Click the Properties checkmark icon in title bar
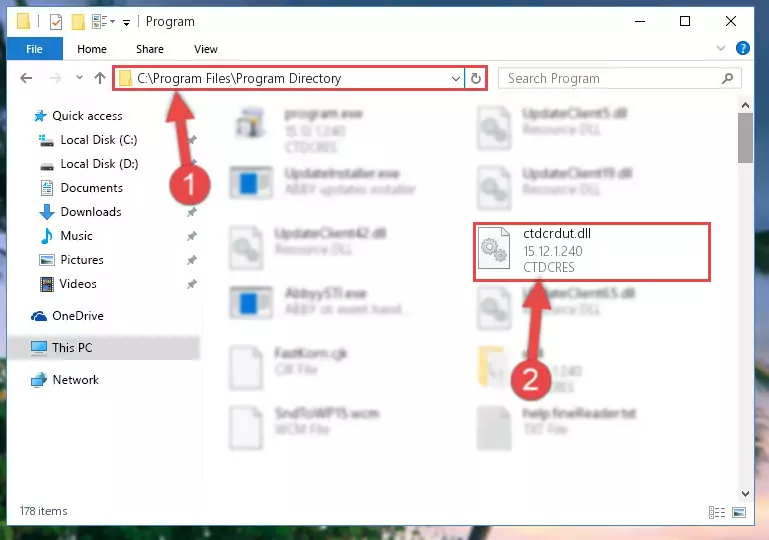Viewport: 769px width, 540px height. tap(56, 22)
